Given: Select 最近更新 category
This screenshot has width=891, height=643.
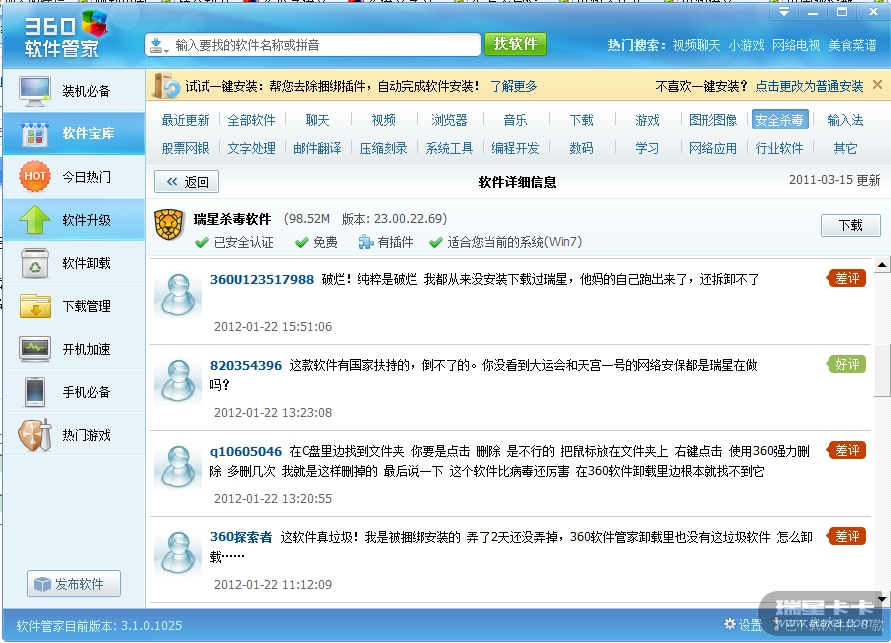Looking at the screenshot, I should pos(185,120).
